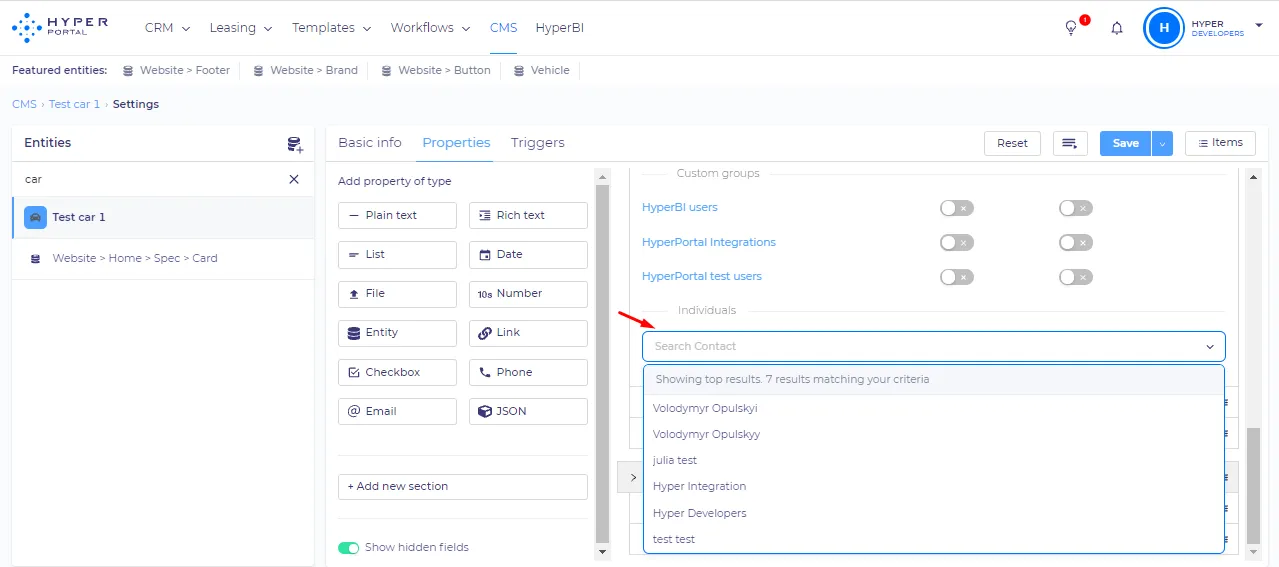Open the lightbulb tips icon
The image size is (1279, 567).
click(1071, 28)
